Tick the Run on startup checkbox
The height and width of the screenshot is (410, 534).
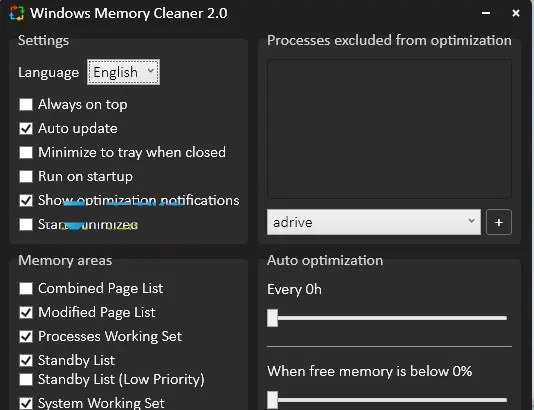coord(26,176)
